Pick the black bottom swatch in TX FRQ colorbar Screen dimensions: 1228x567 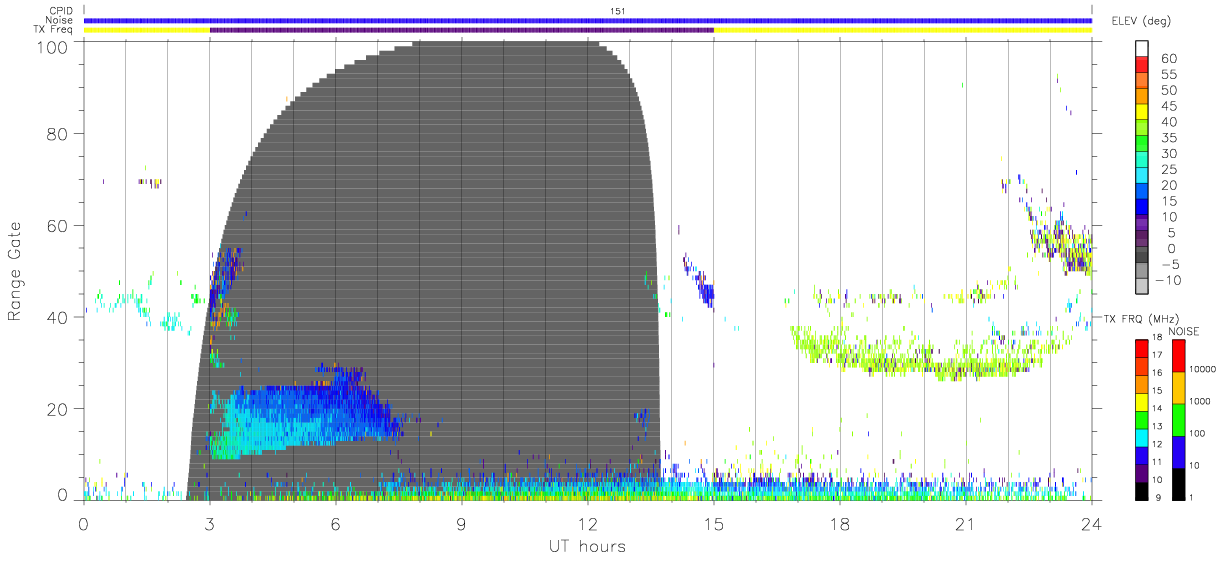click(1141, 490)
